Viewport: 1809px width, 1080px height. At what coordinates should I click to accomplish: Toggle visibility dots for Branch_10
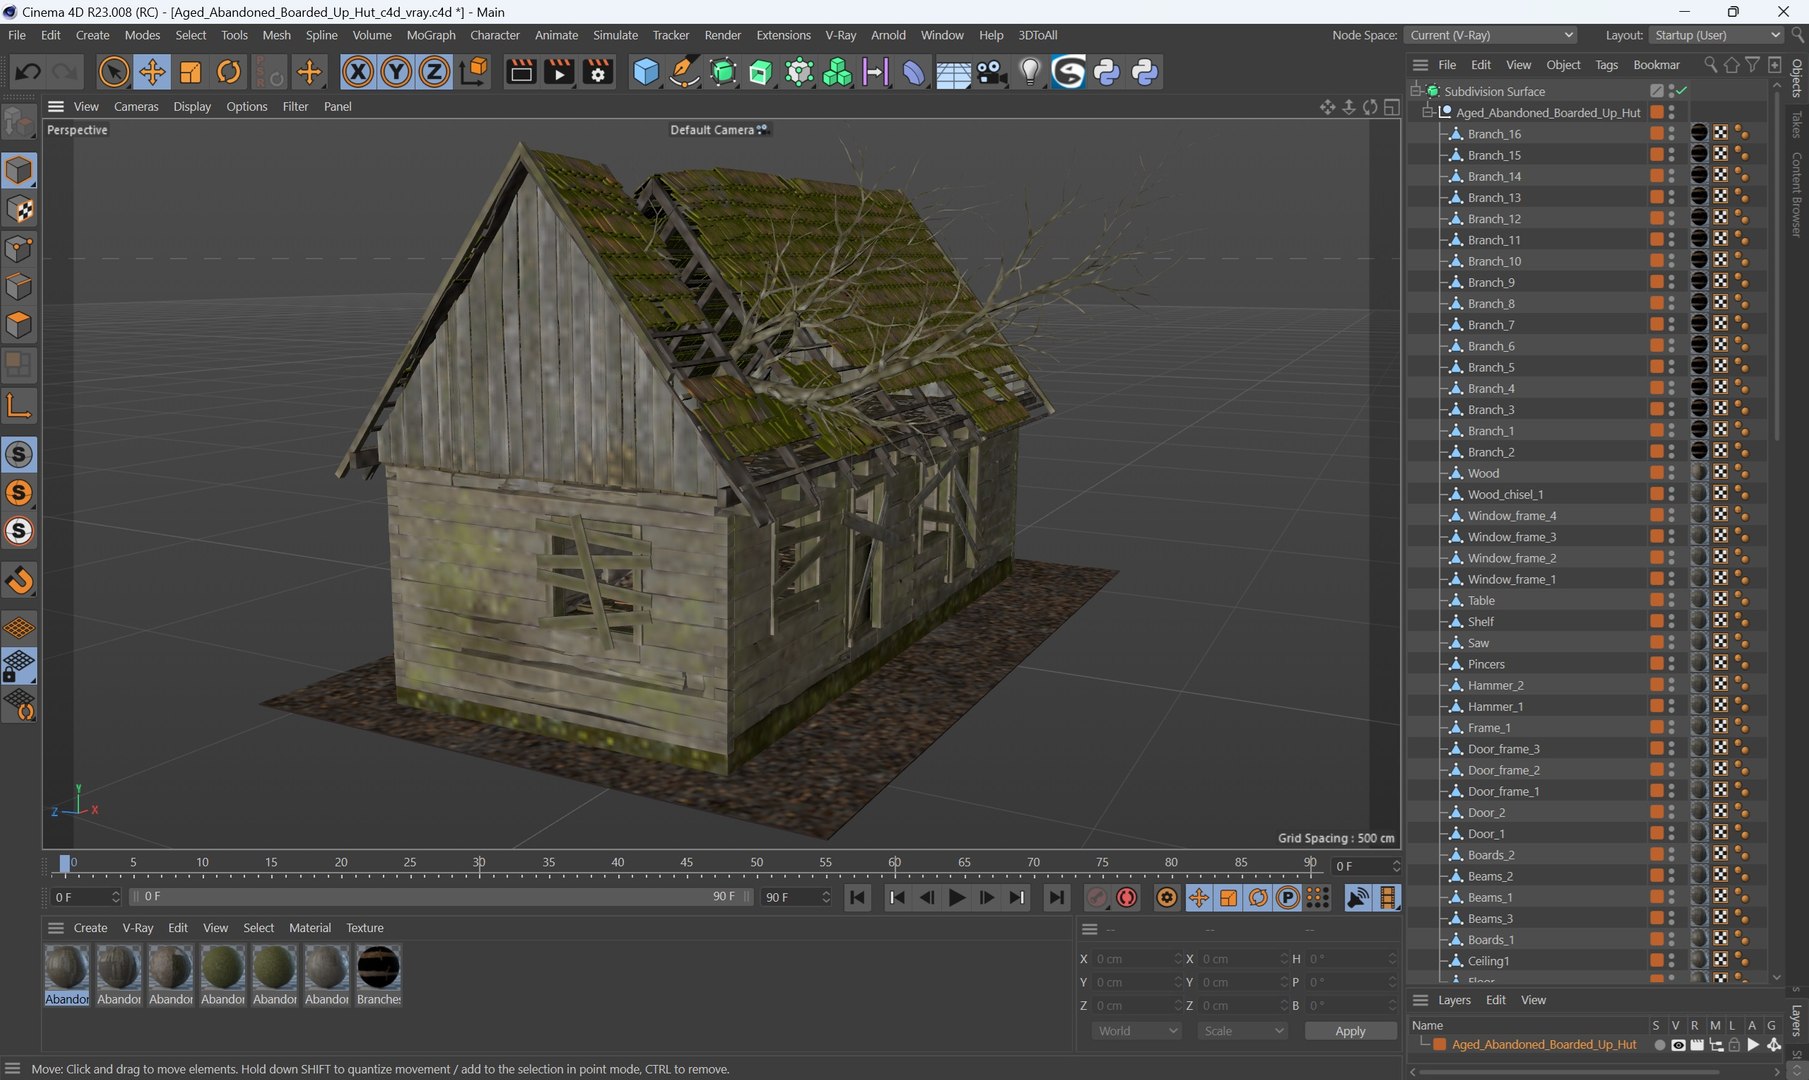click(x=1672, y=261)
